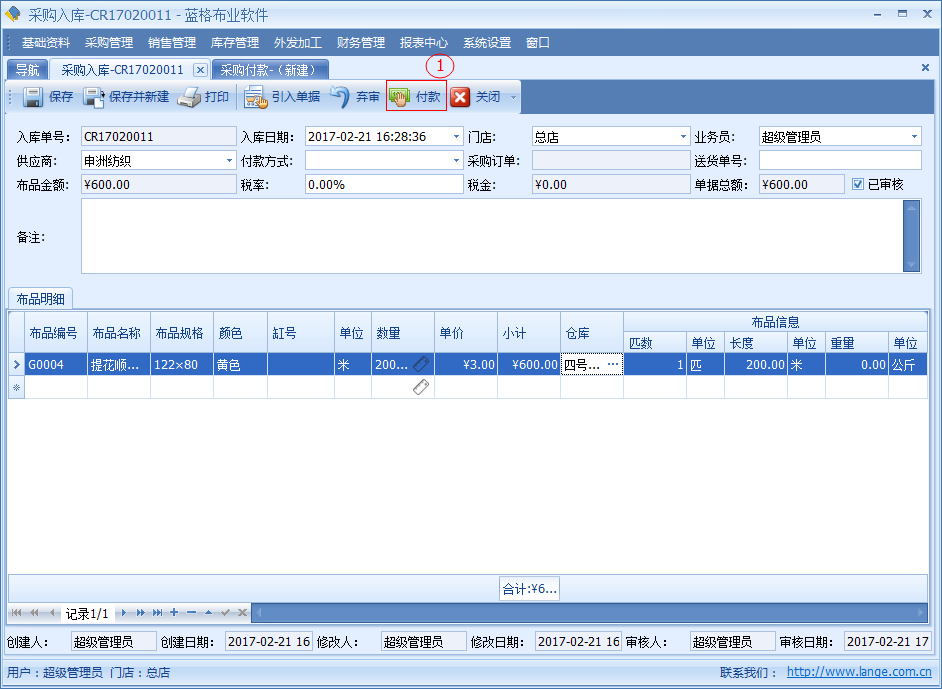Viewport: 942px width, 689px height.
Task: Open the payment method (付款方式) dropdown
Action: 456,160
